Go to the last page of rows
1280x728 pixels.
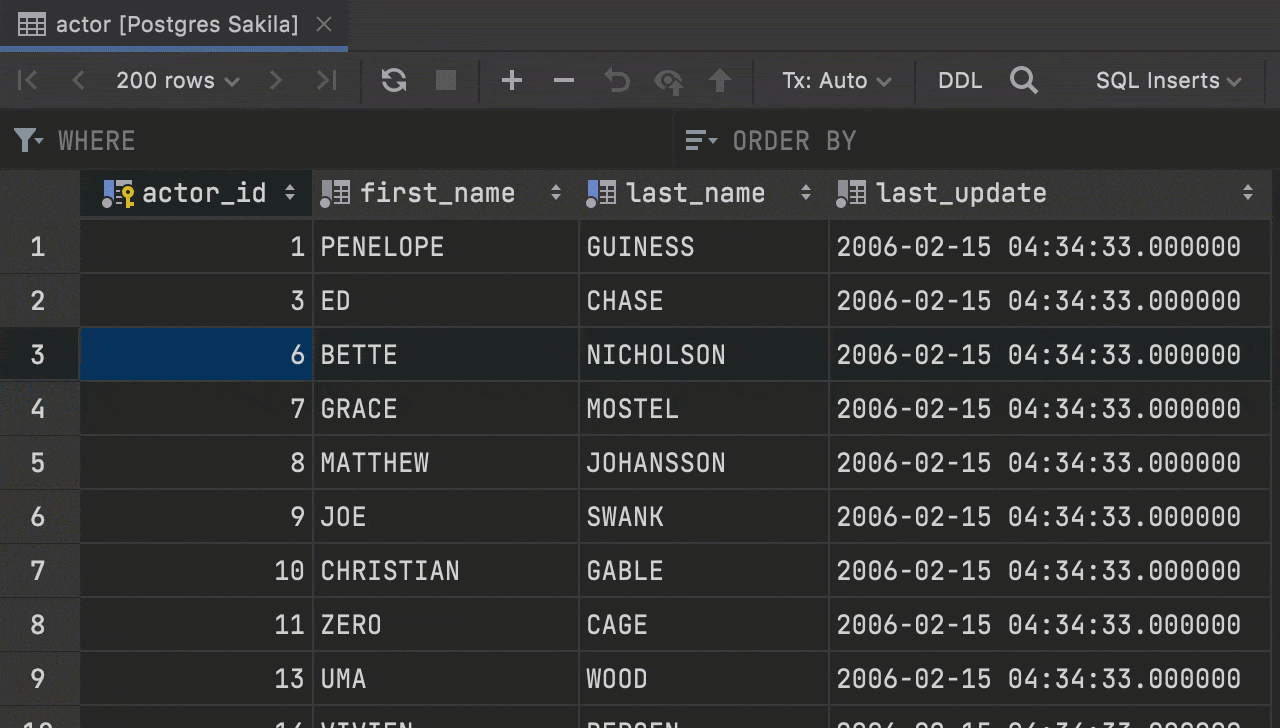(326, 81)
